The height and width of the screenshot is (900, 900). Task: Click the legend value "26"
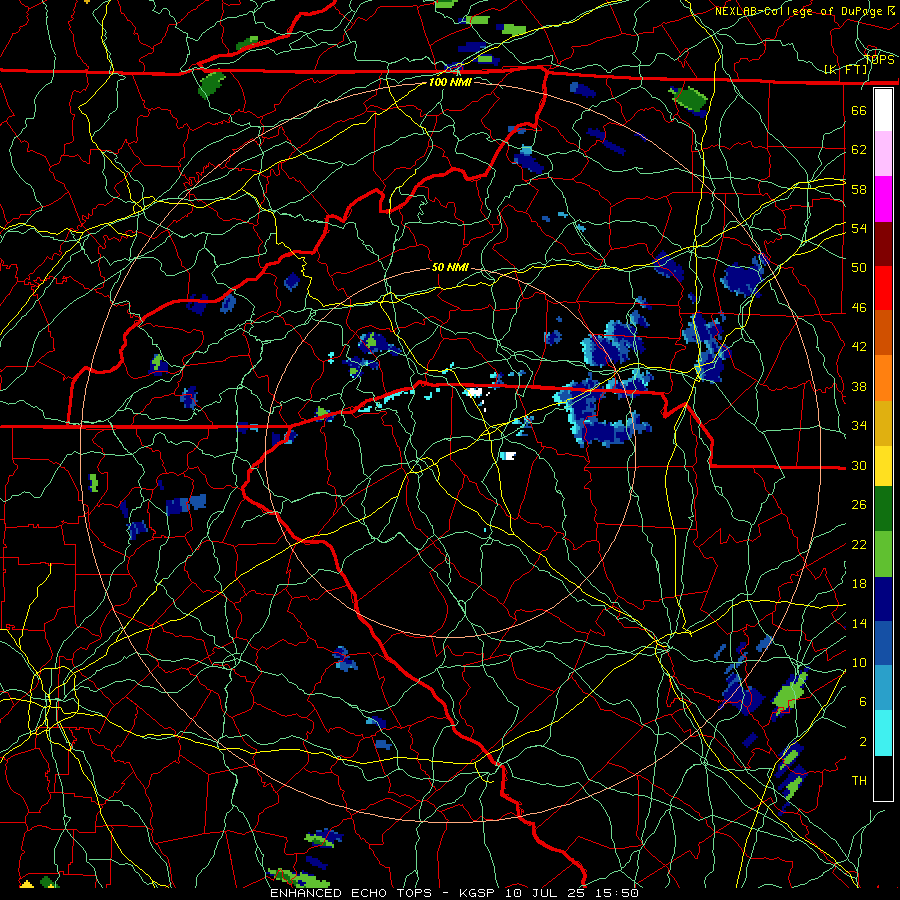(859, 505)
